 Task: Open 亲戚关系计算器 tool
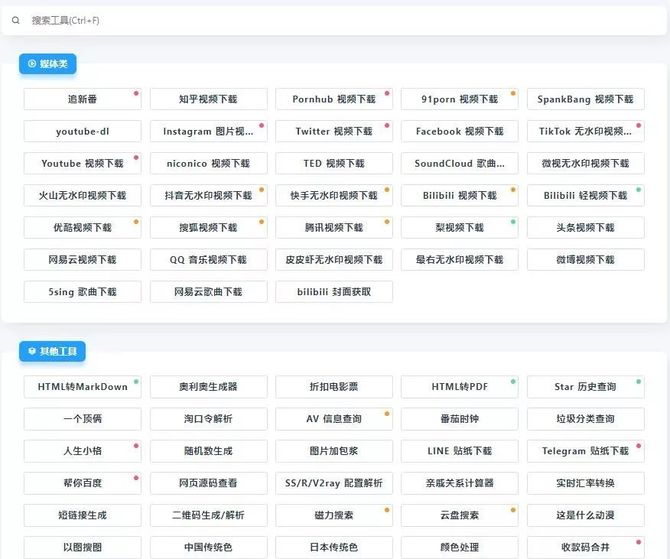459,483
